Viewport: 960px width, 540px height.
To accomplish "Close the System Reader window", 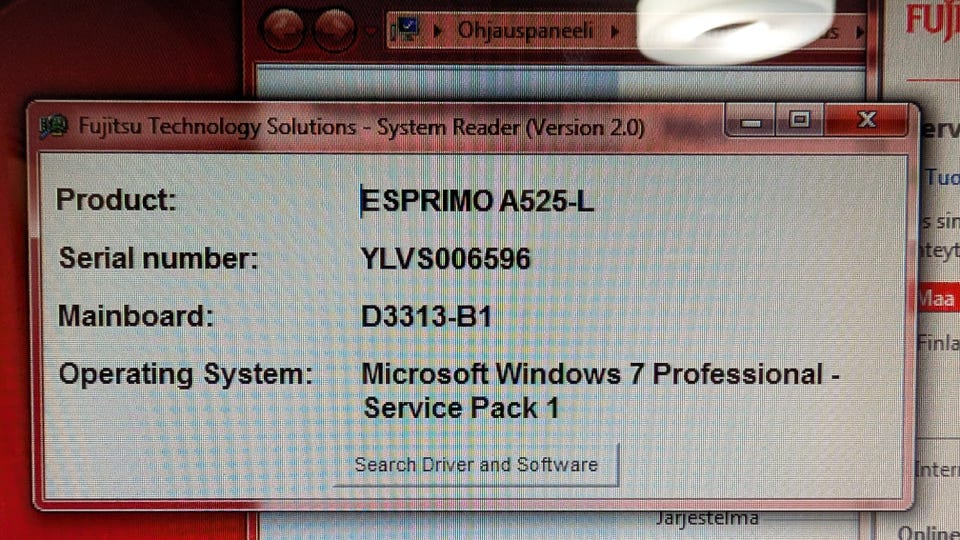I will [866, 119].
